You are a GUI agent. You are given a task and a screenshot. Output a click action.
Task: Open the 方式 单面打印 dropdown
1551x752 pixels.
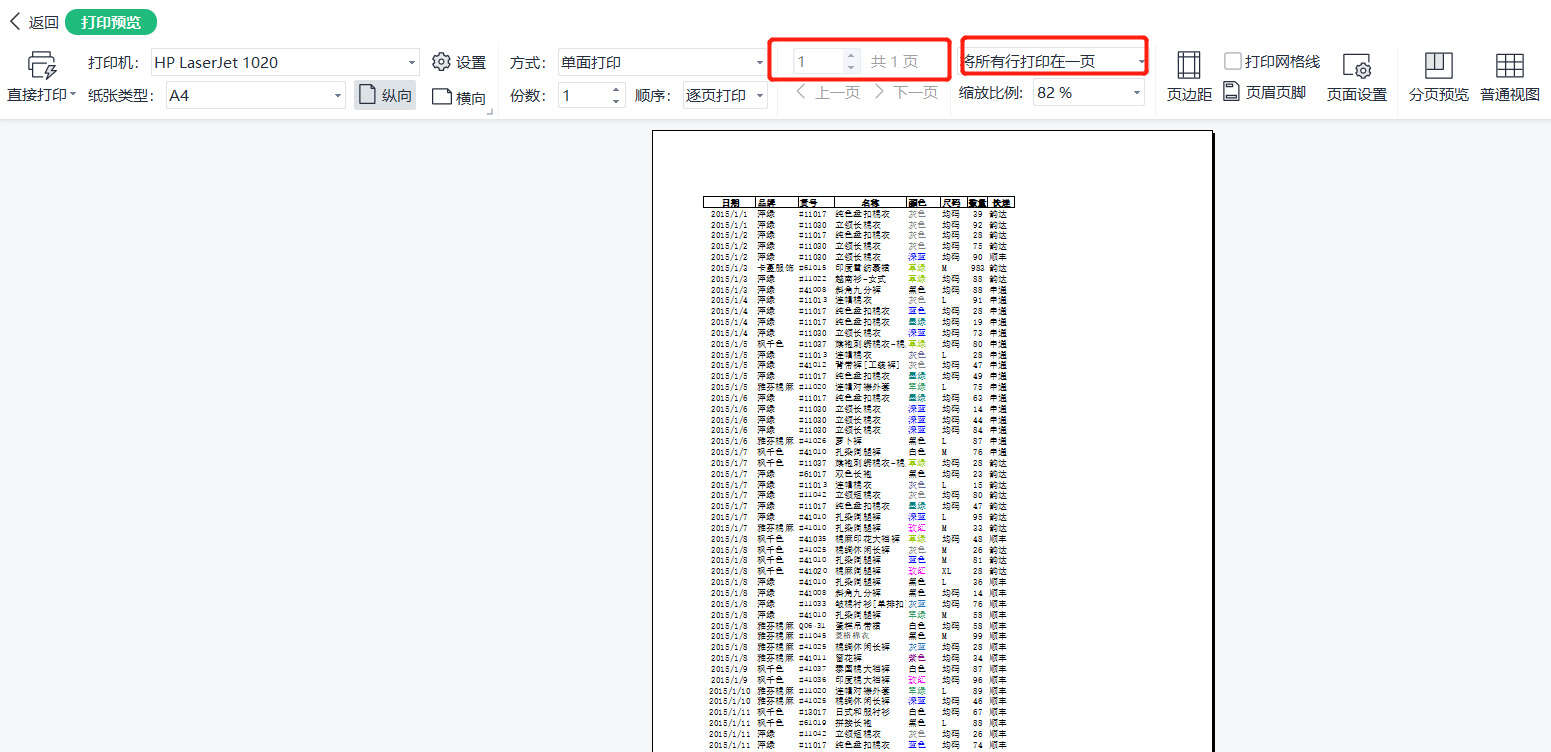[x=662, y=62]
